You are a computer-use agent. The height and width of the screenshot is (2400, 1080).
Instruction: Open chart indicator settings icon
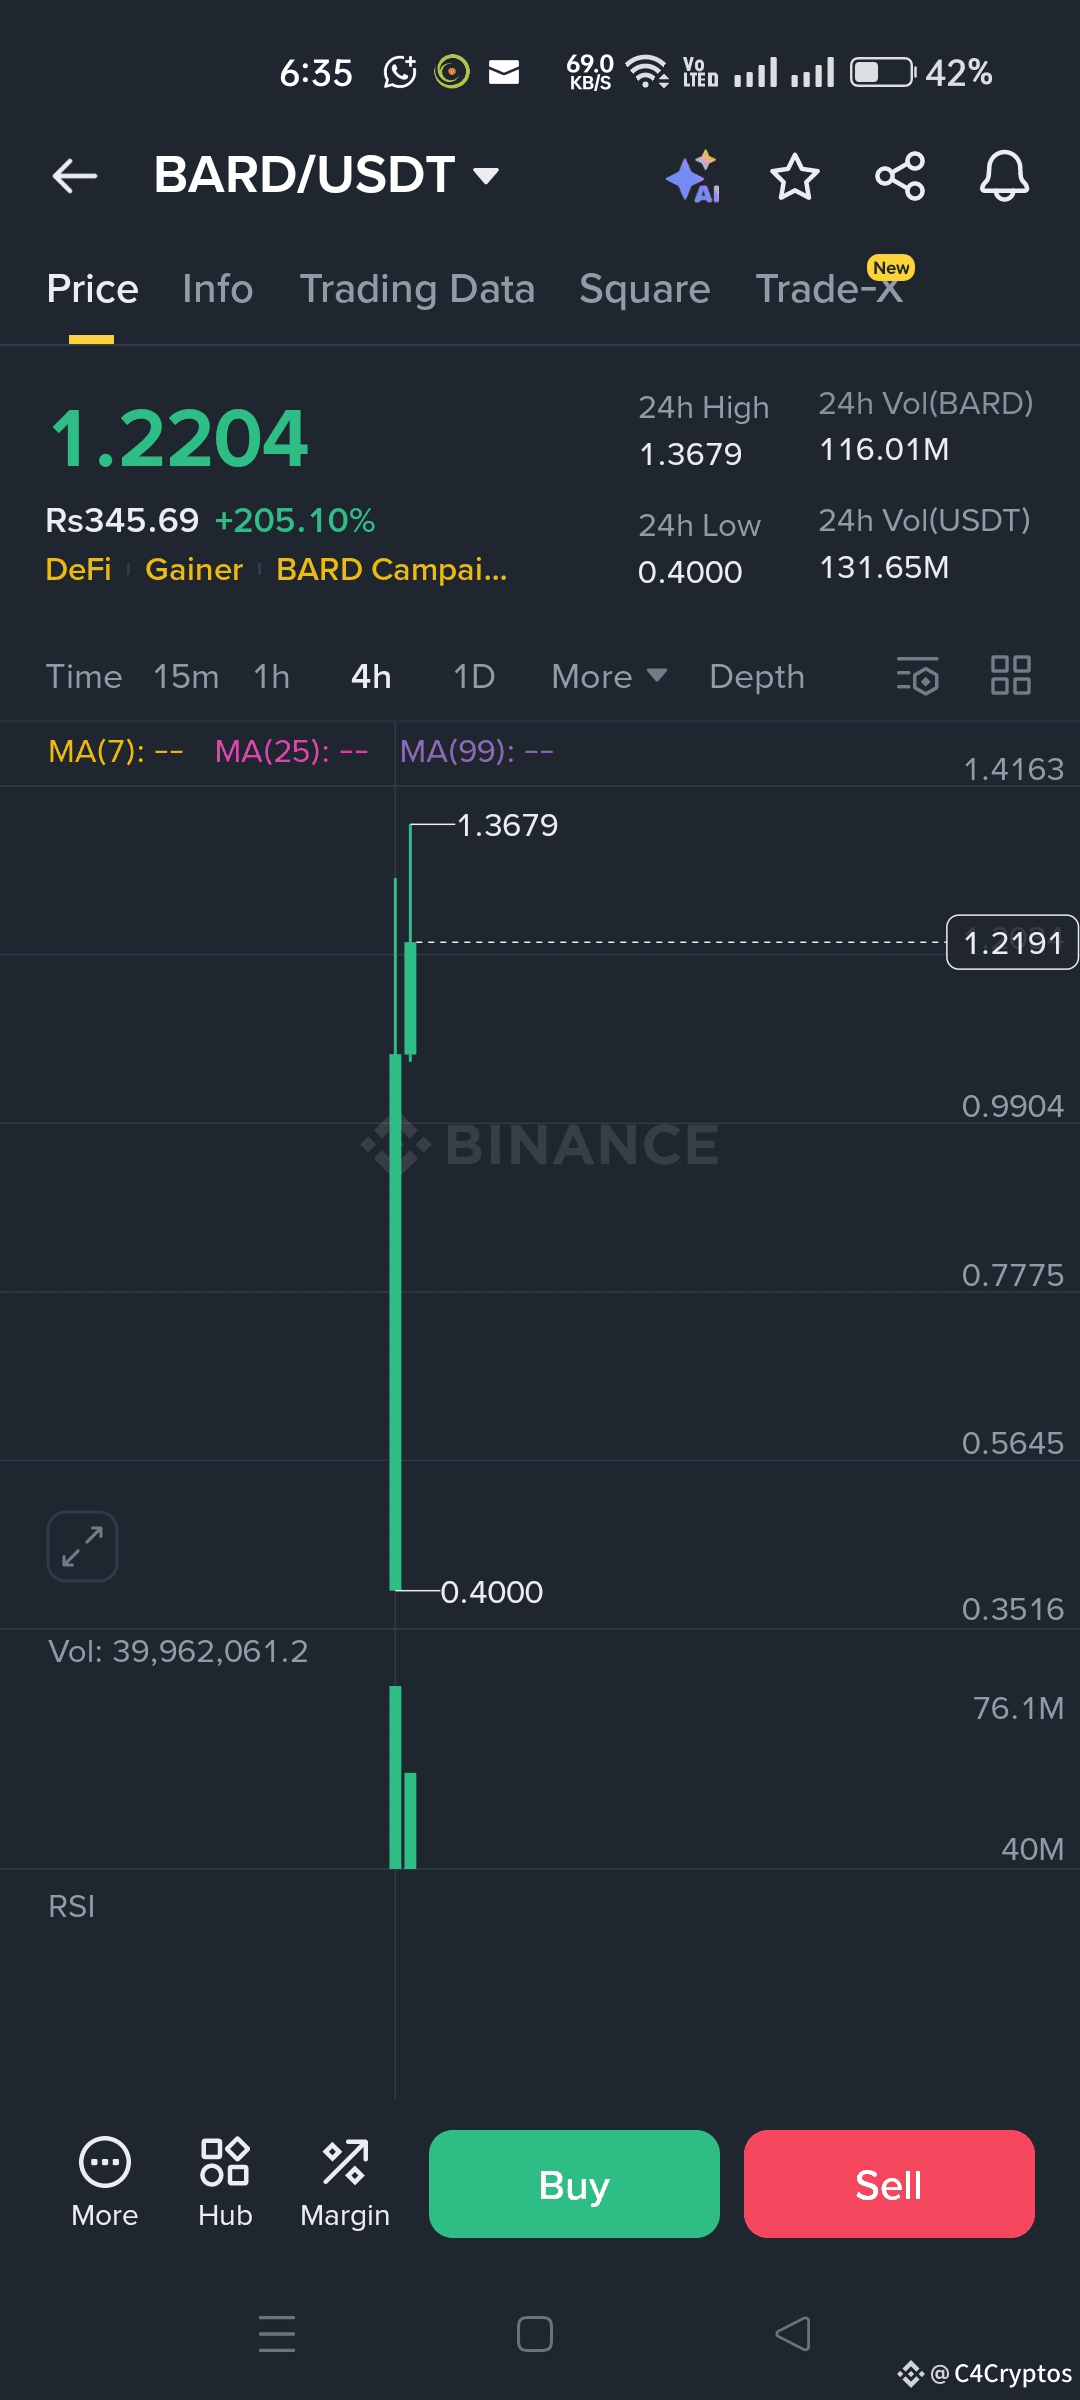tap(917, 676)
